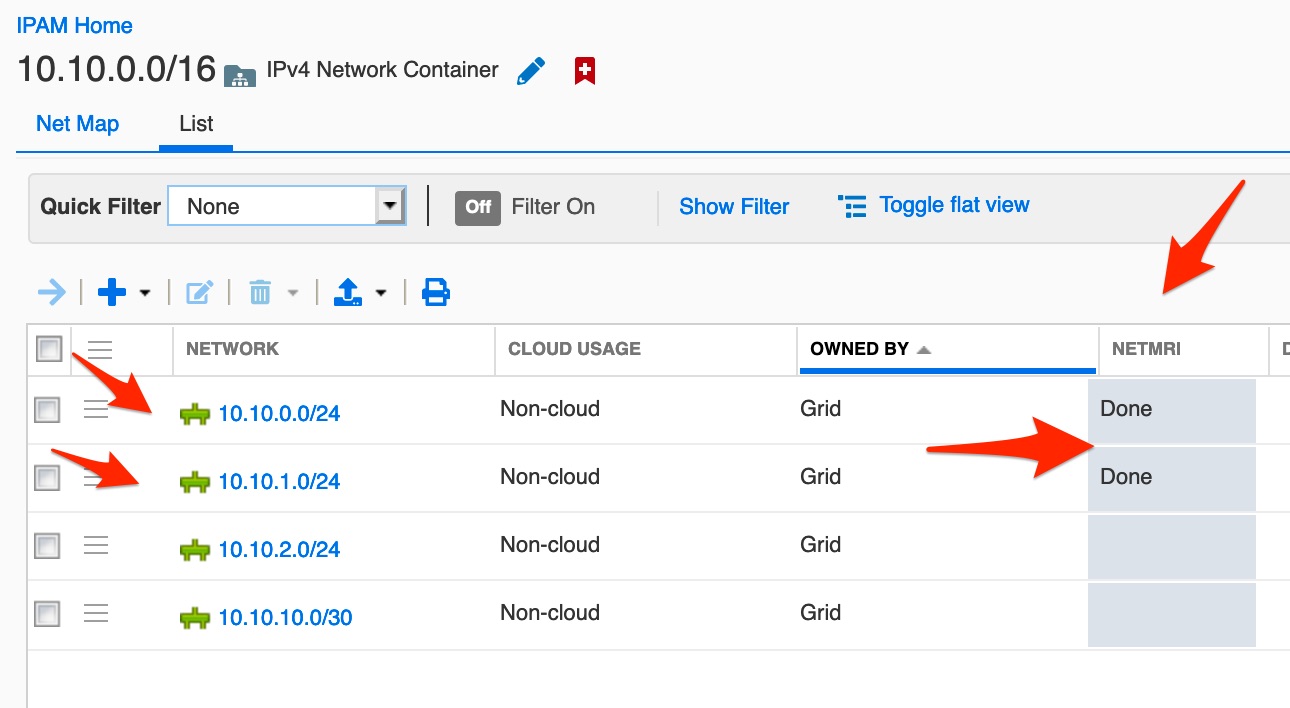The image size is (1290, 708).
Task: Expand the export dropdown arrow
Action: tap(381, 294)
